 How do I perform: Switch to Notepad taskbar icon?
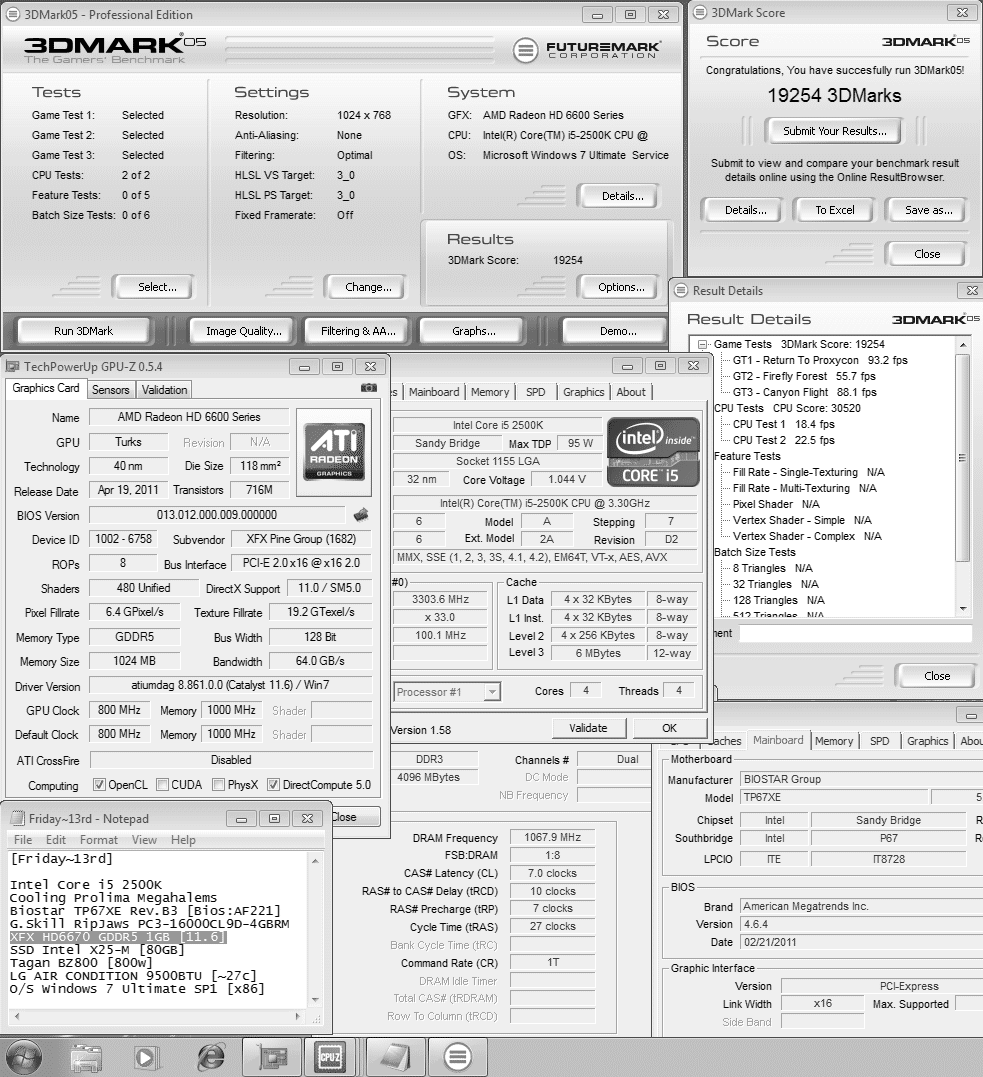click(x=396, y=1056)
